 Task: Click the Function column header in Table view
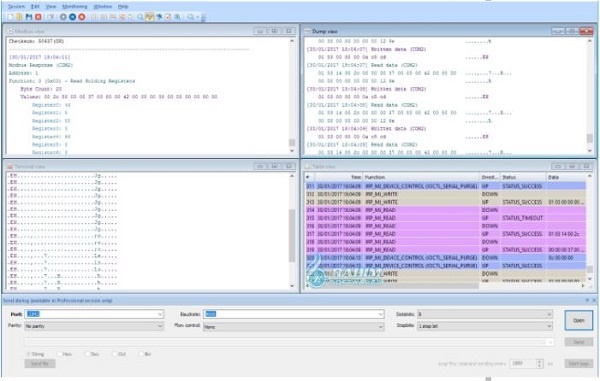click(421, 177)
